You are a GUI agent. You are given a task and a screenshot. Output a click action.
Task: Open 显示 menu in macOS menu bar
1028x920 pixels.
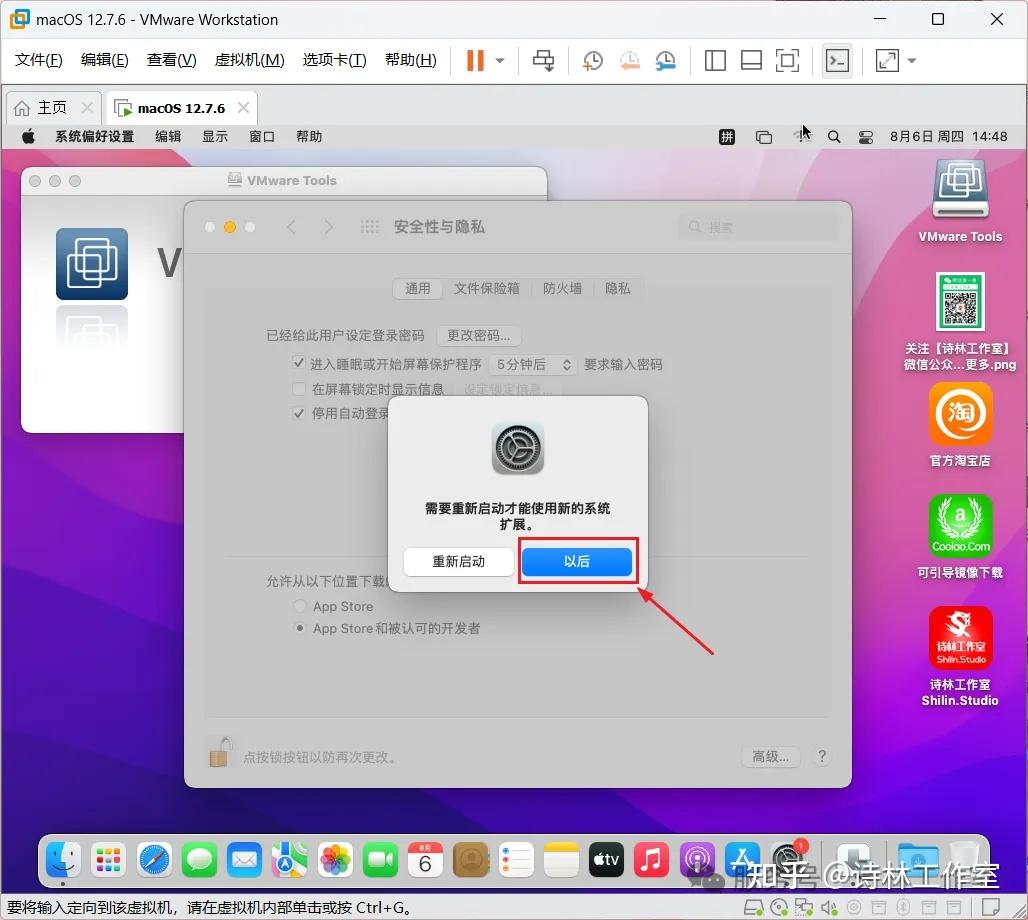[215, 136]
